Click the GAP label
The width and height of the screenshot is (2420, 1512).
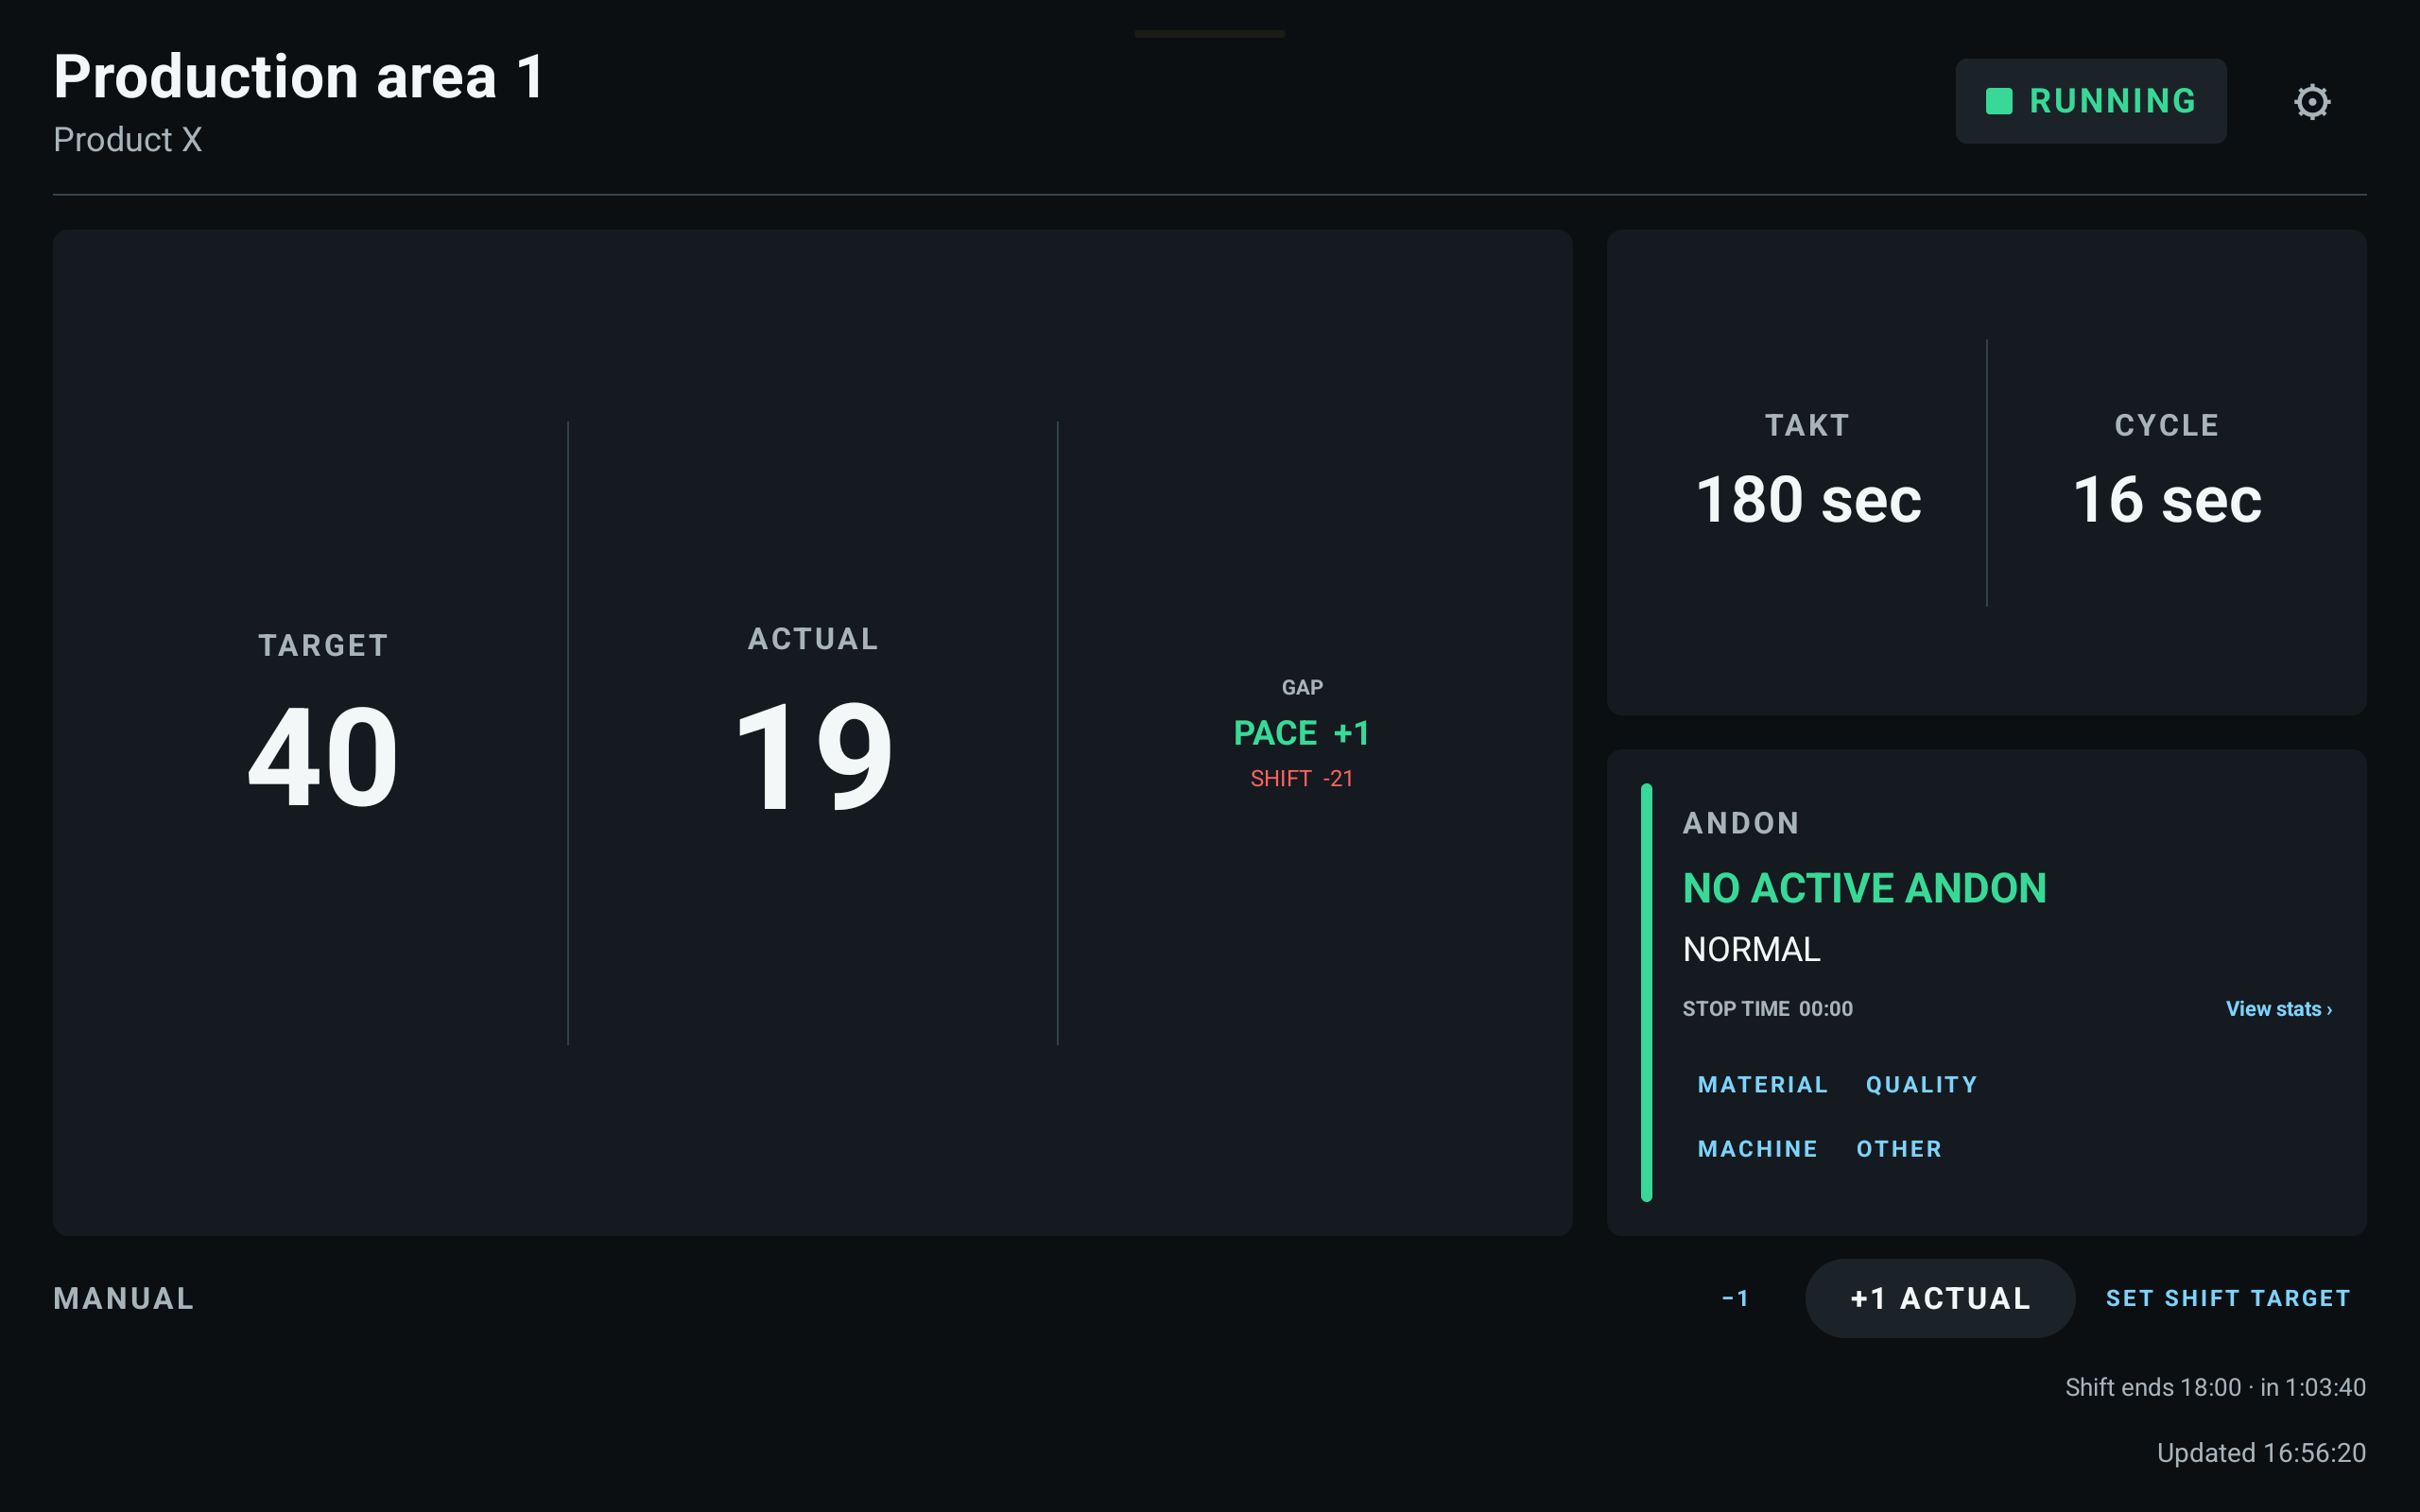1301,688
